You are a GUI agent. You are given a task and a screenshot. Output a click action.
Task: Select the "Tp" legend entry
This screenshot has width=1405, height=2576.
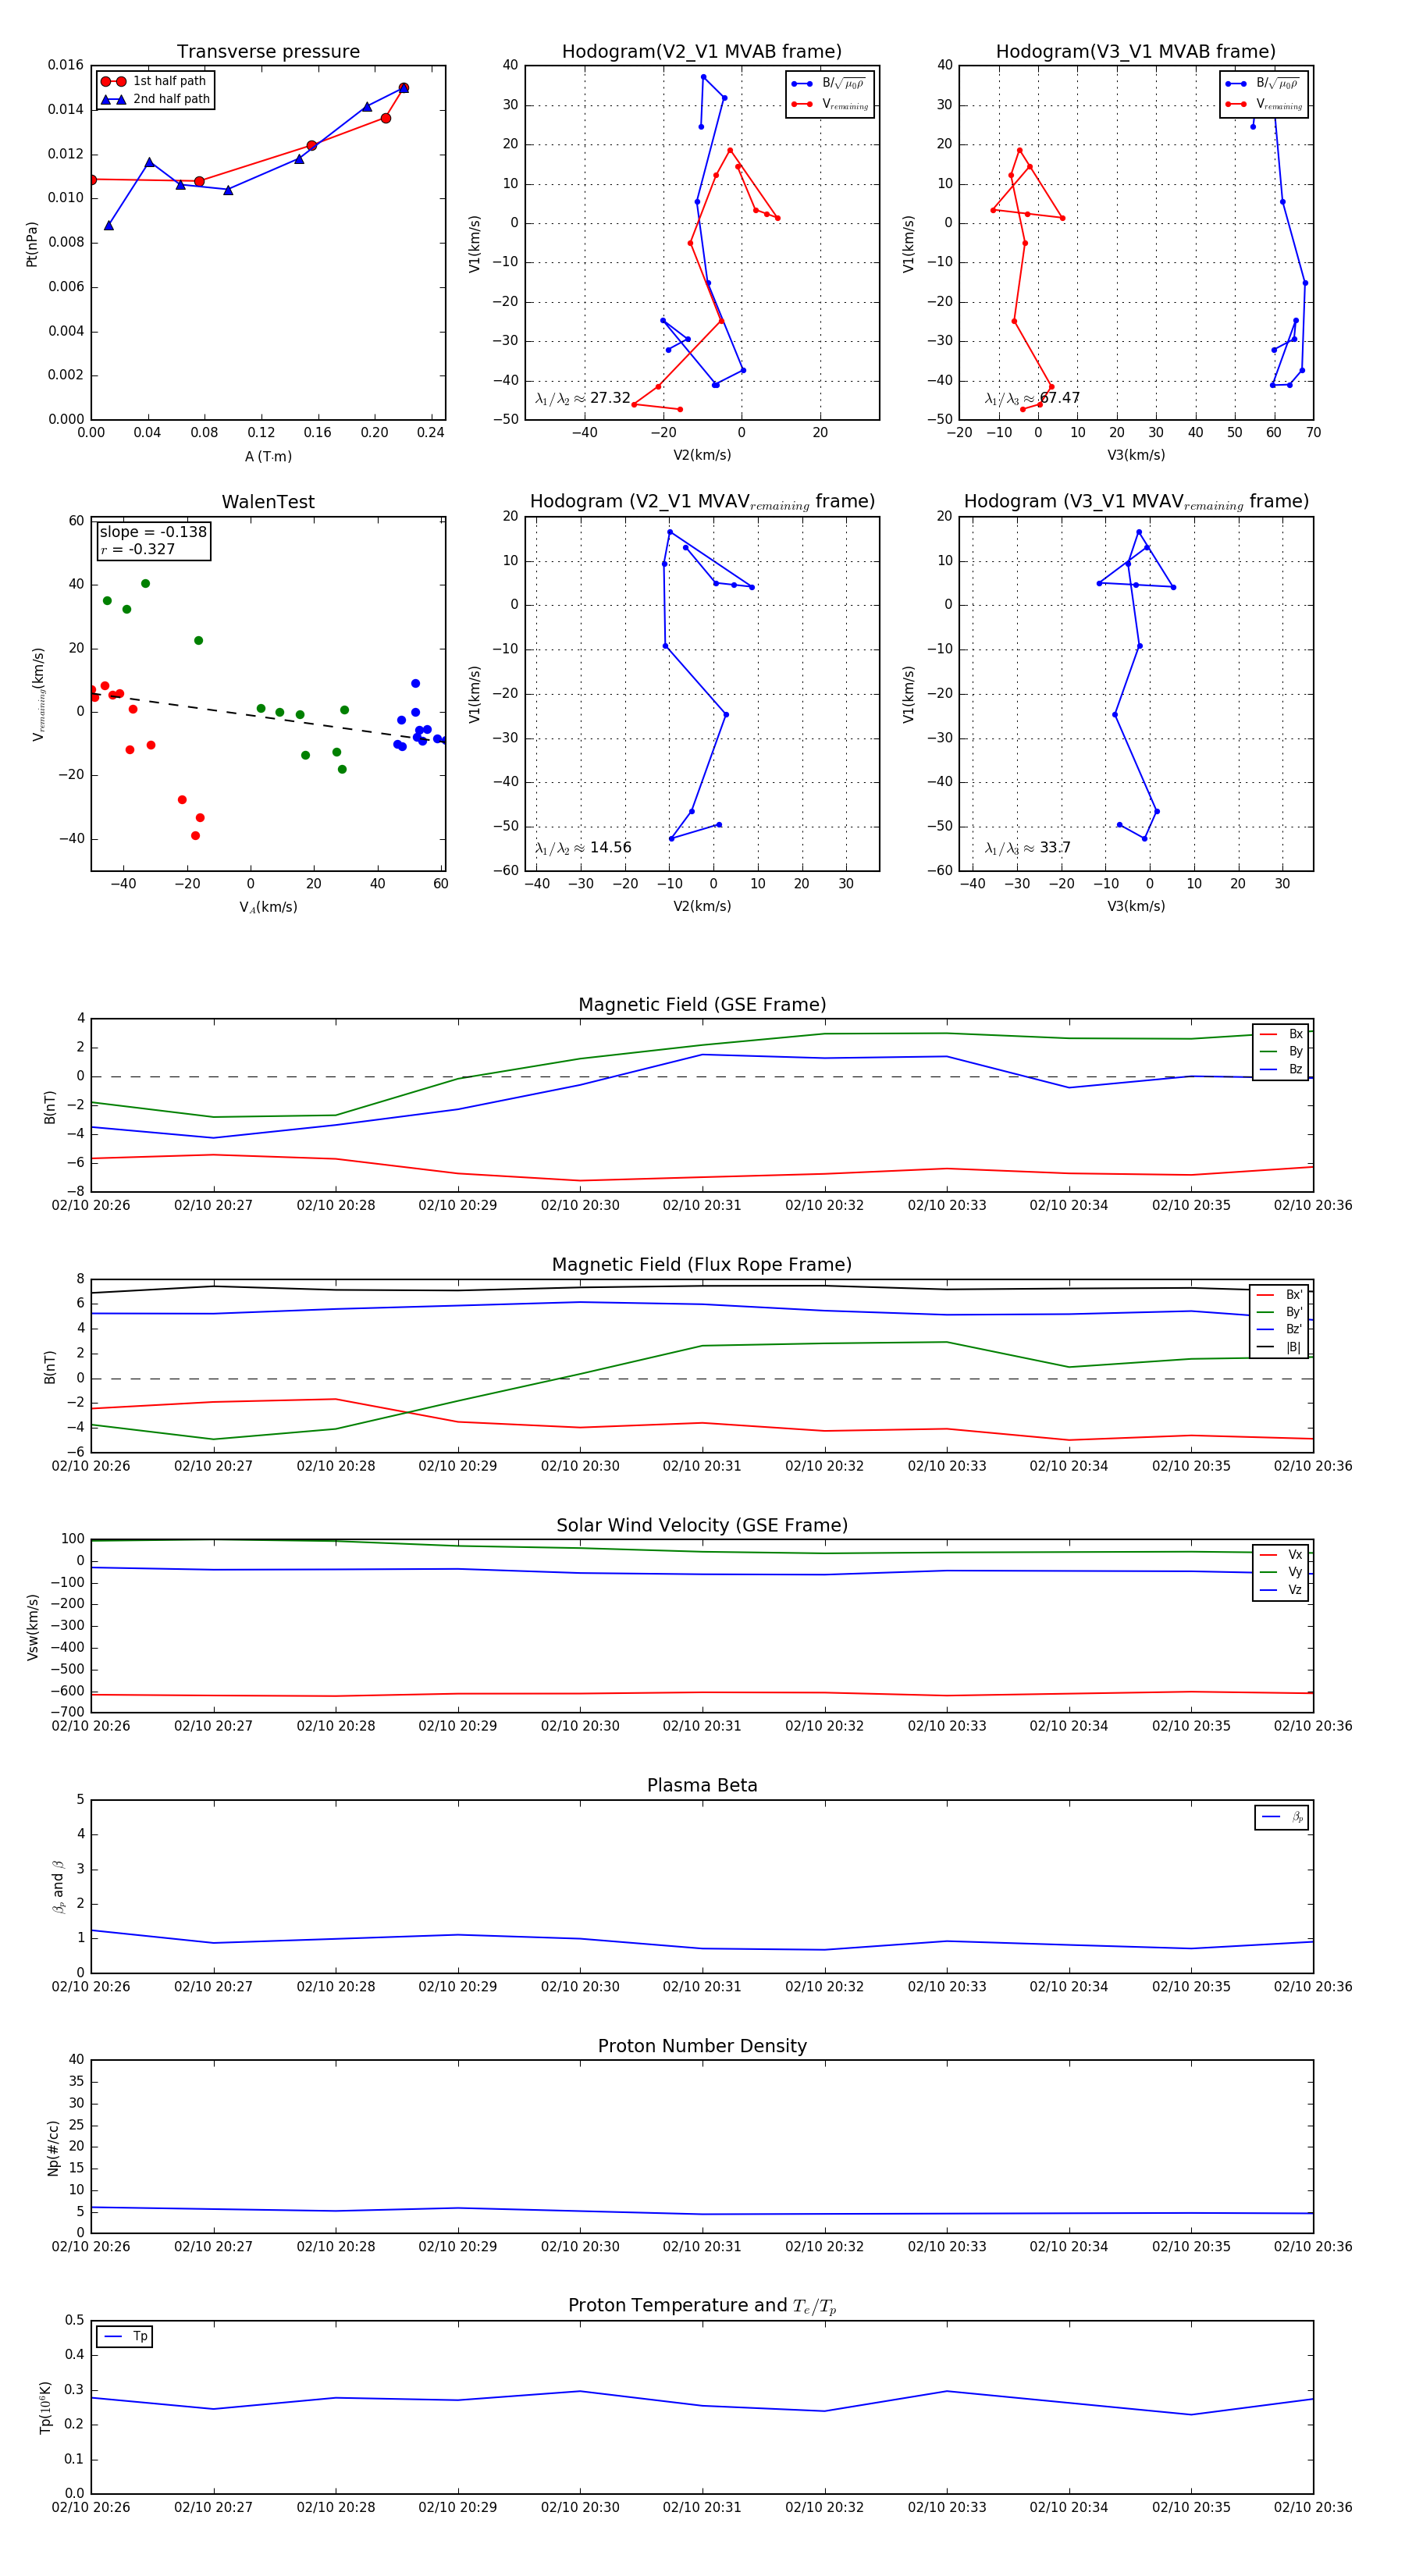pyautogui.click(x=125, y=2337)
